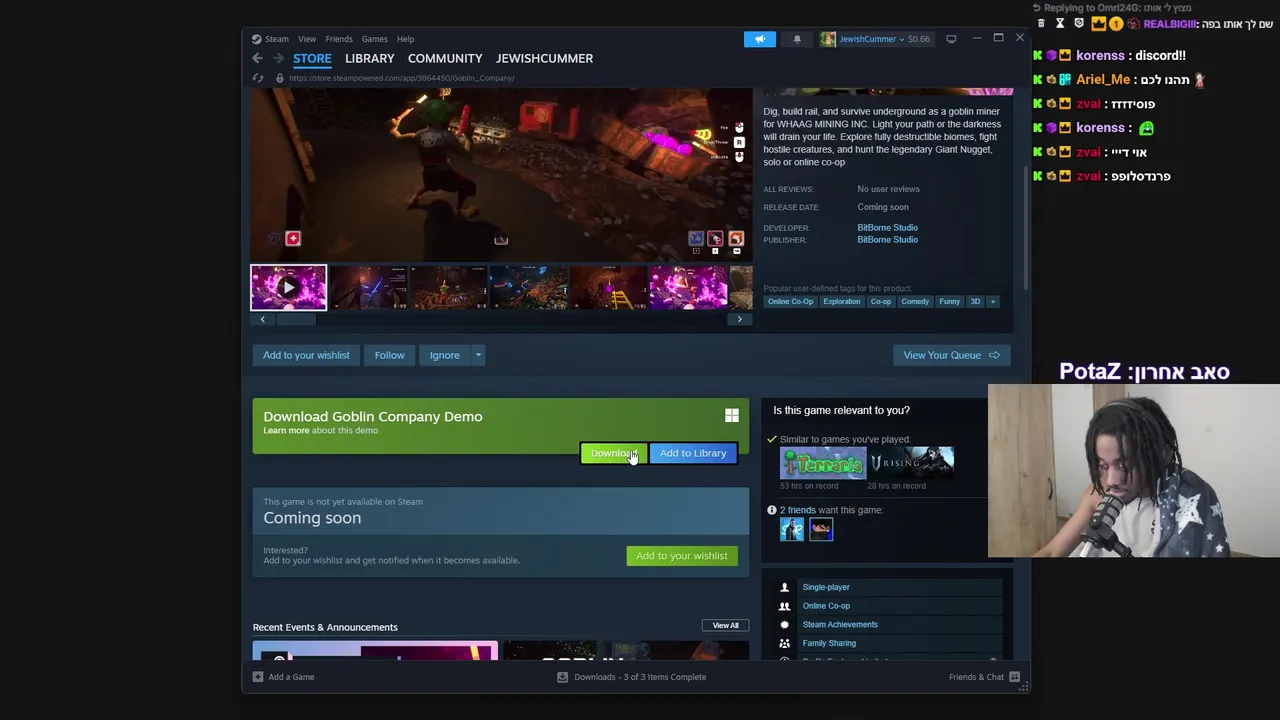Click the media strip horizontal scrollbar
The height and width of the screenshot is (720, 1280).
295,319
